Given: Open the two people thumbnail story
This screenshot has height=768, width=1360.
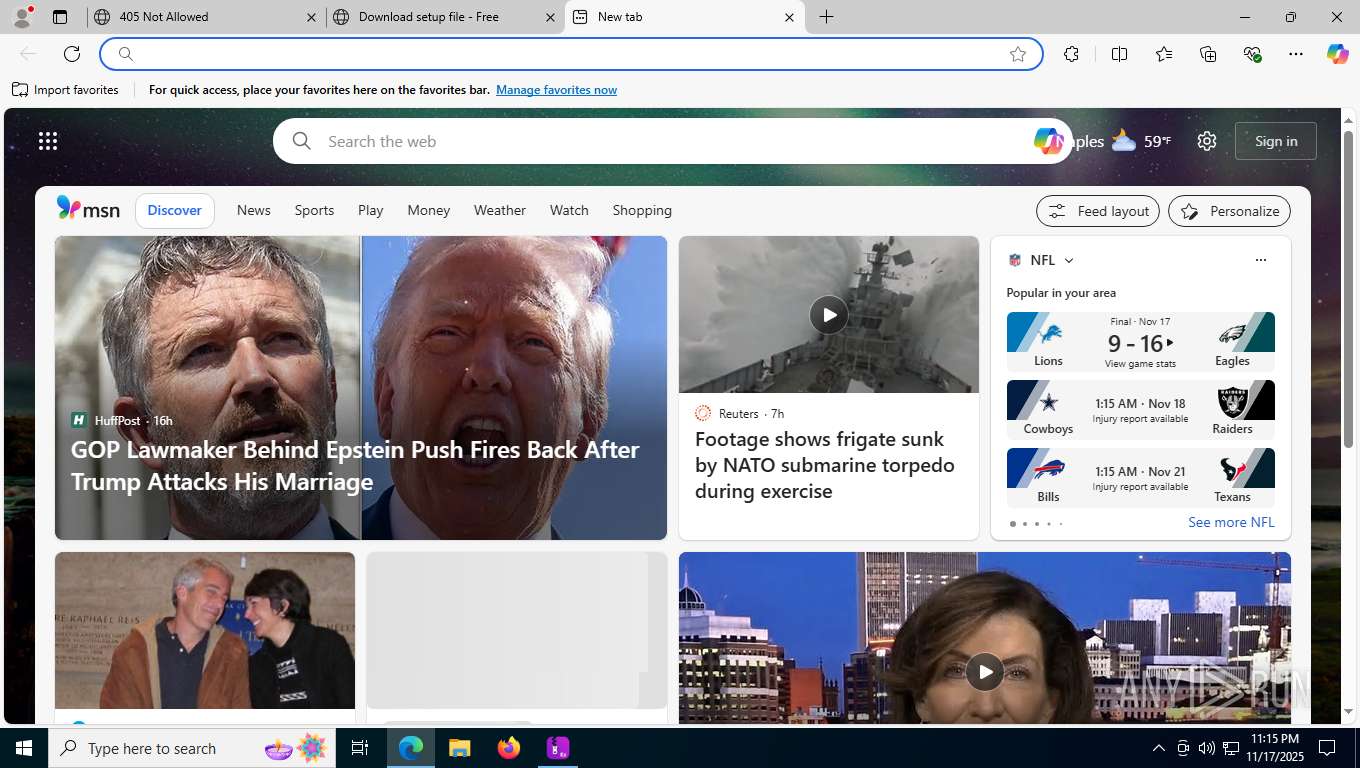Looking at the screenshot, I should 205,630.
